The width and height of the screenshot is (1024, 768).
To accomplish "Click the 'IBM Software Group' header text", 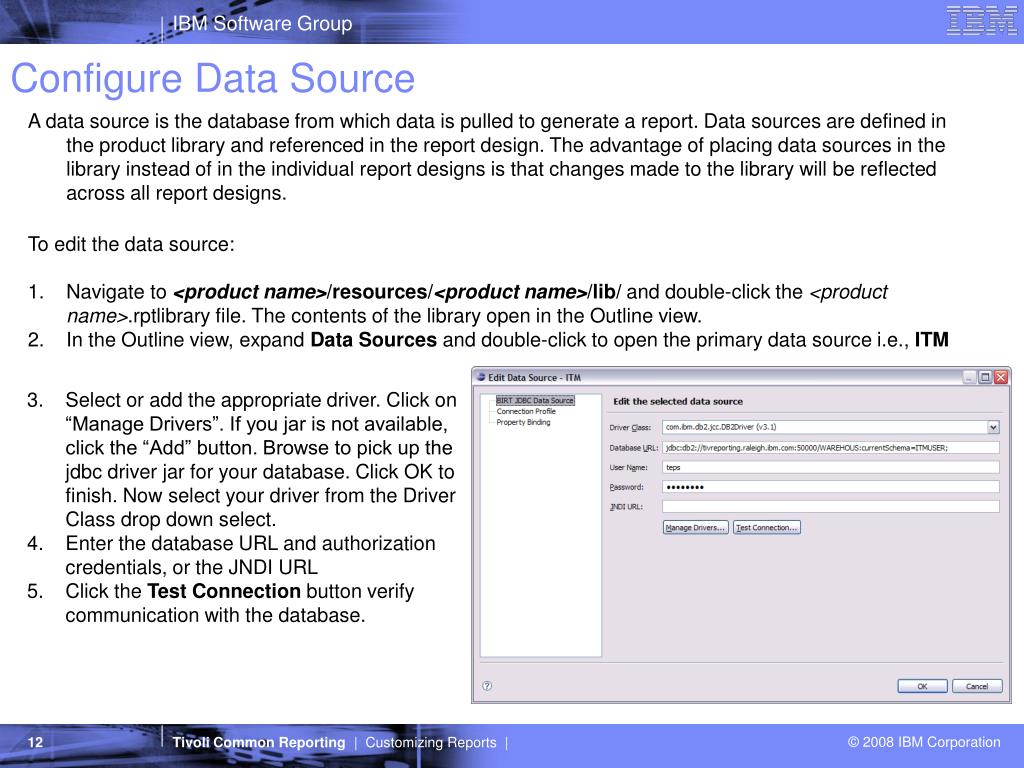I will [x=263, y=24].
